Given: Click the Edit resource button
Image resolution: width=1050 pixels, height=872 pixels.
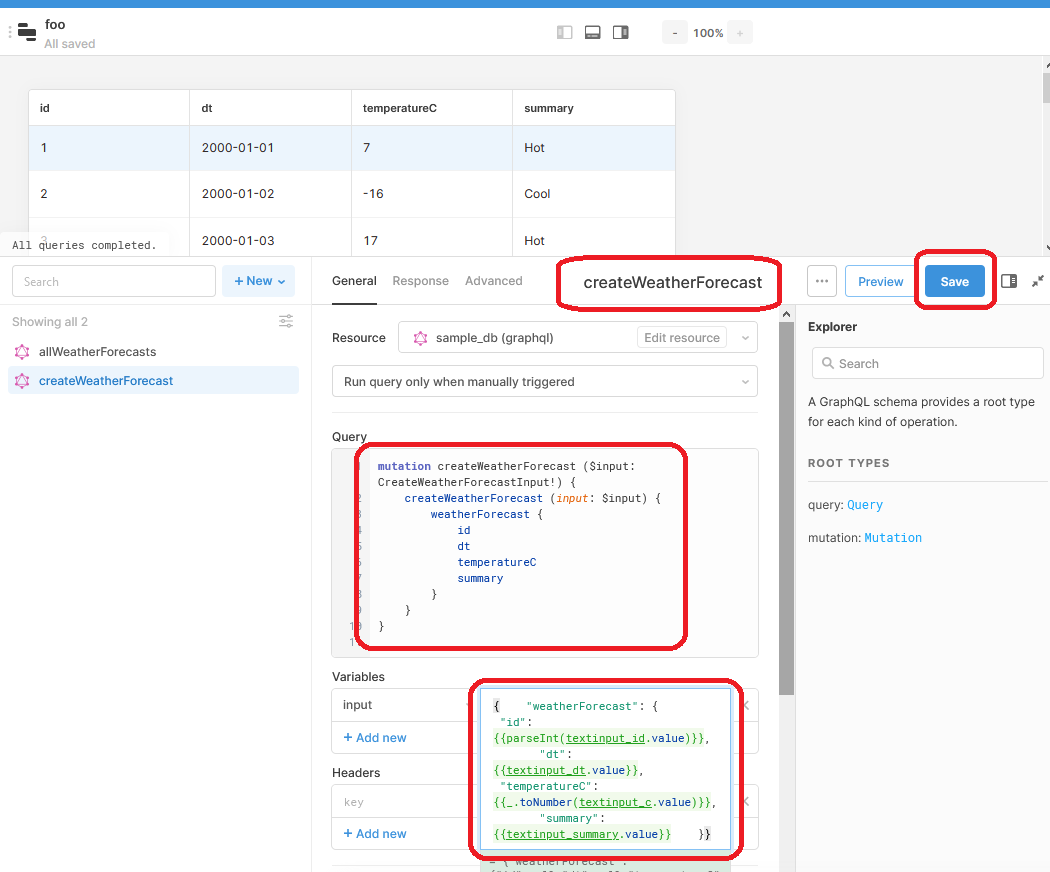Looking at the screenshot, I should point(682,338).
